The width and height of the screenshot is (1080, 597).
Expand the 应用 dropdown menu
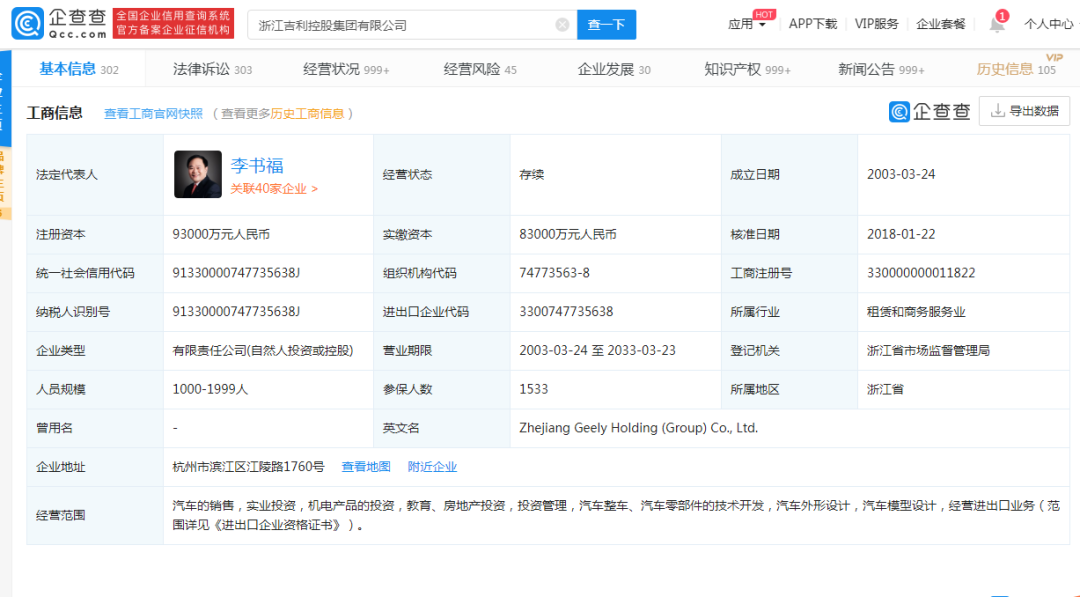[x=747, y=24]
